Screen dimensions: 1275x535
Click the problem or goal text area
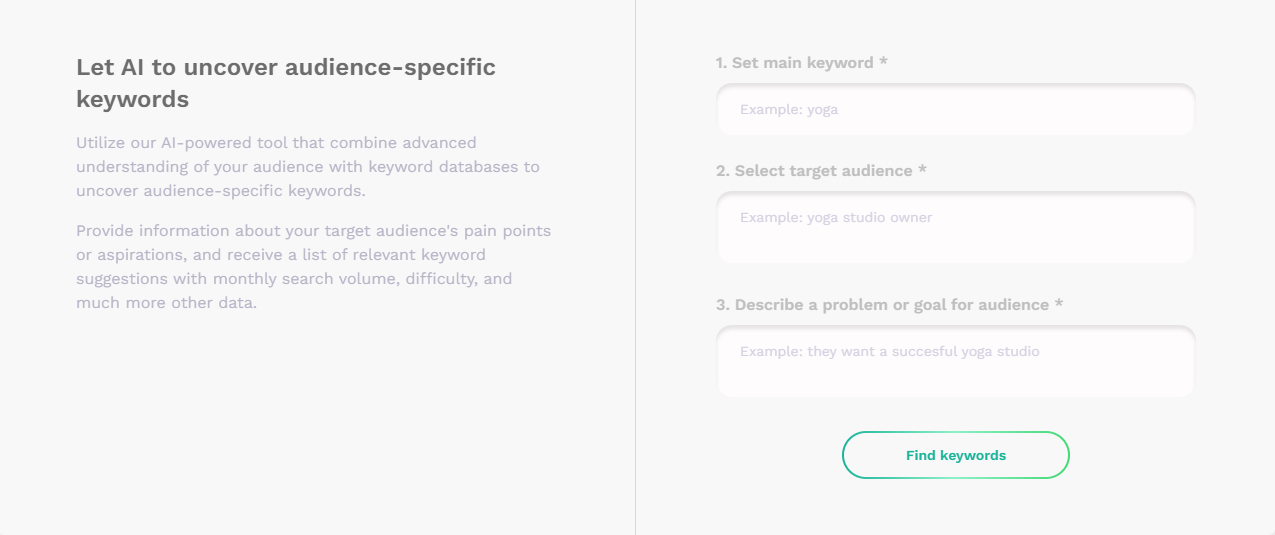[955, 362]
